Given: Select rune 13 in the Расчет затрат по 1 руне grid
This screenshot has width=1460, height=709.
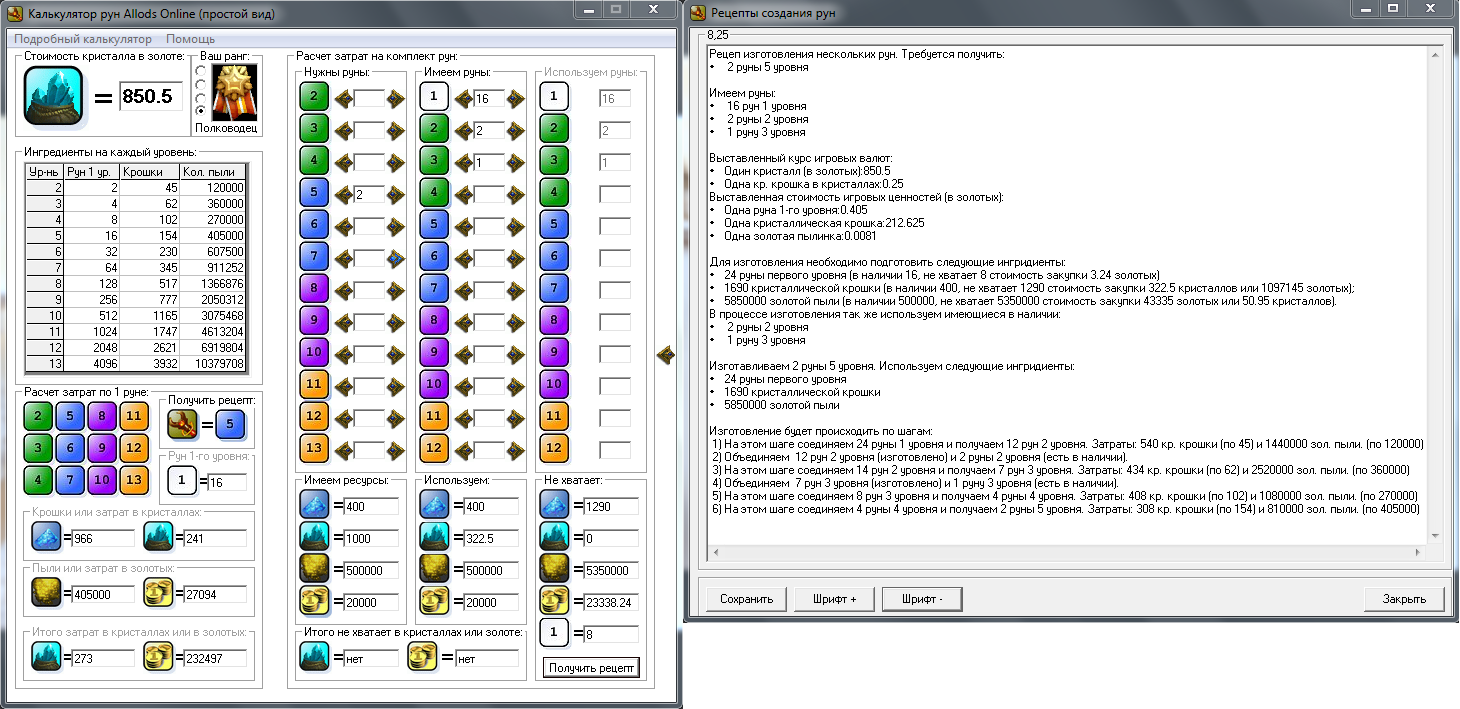Looking at the screenshot, I should point(135,479).
